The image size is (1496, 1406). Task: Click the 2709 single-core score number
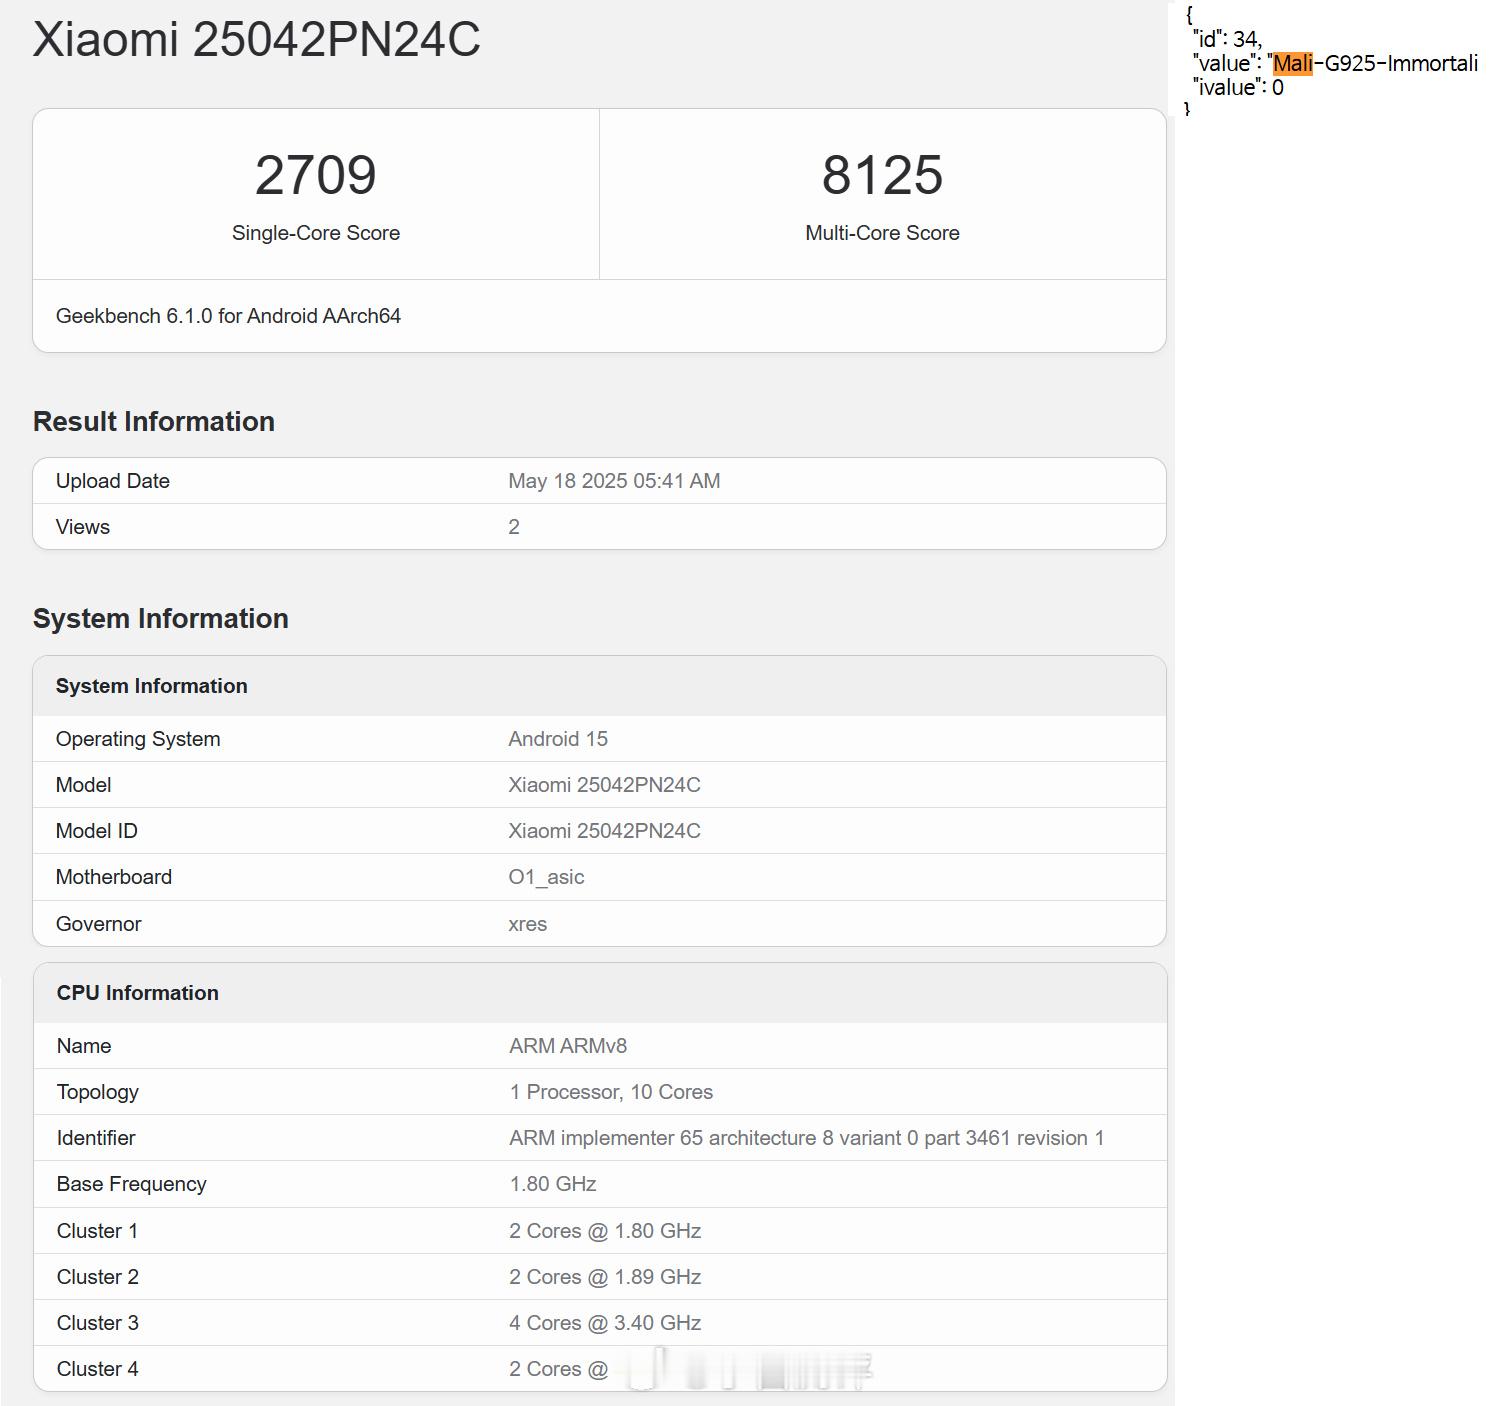(315, 175)
